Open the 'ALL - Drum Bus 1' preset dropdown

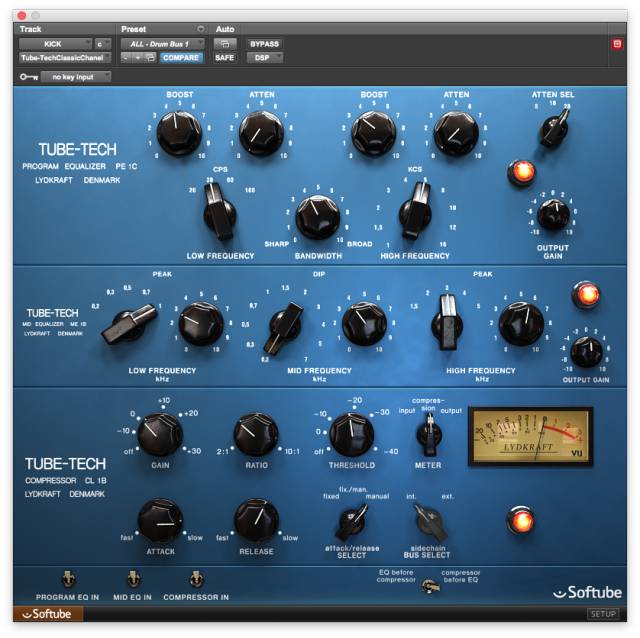[x=162, y=44]
